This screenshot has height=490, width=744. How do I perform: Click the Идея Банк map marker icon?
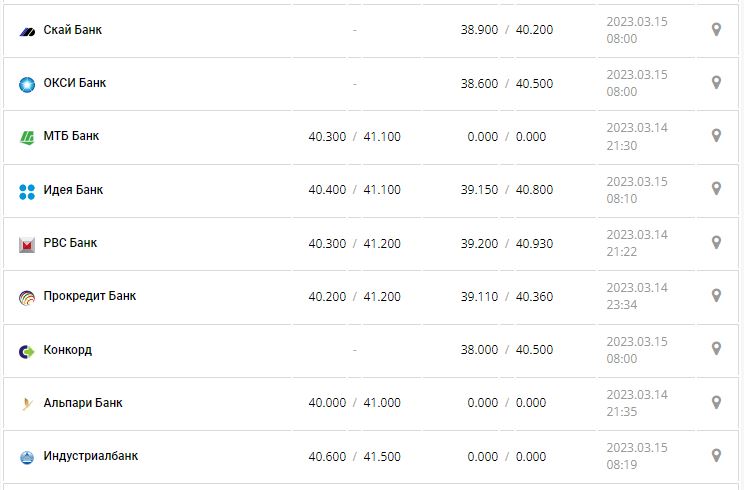click(716, 189)
